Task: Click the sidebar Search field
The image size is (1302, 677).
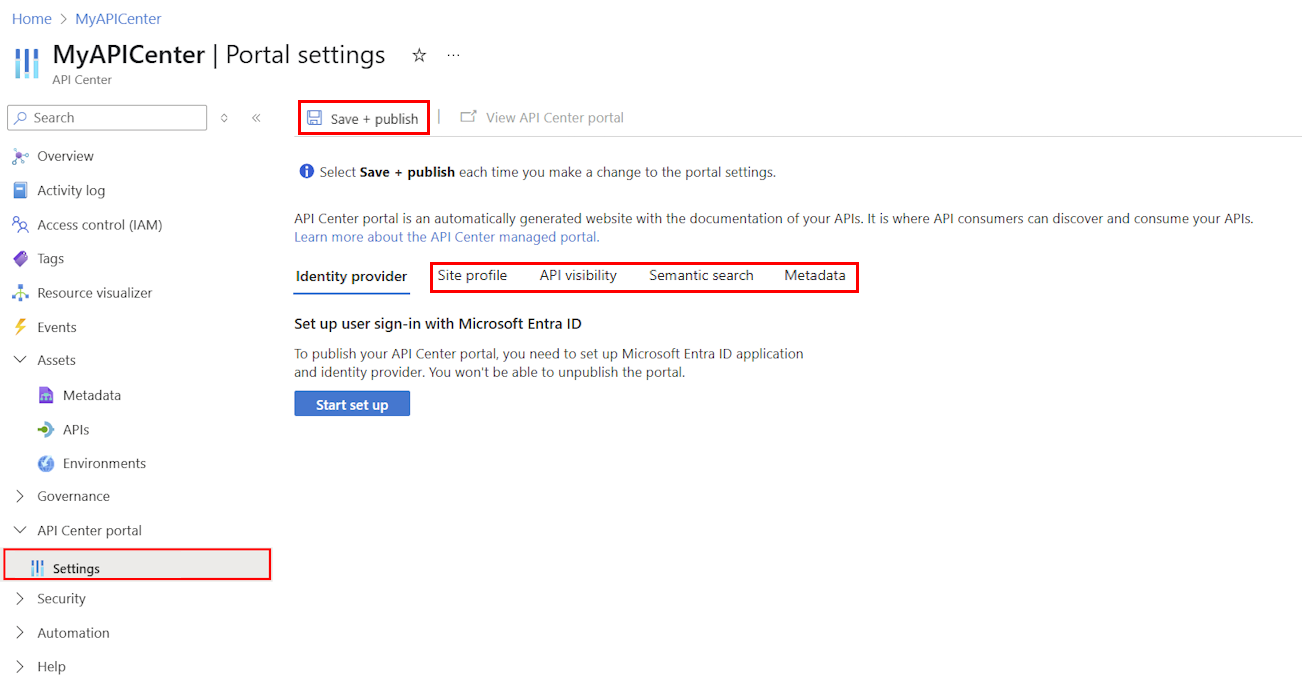Action: click(107, 118)
